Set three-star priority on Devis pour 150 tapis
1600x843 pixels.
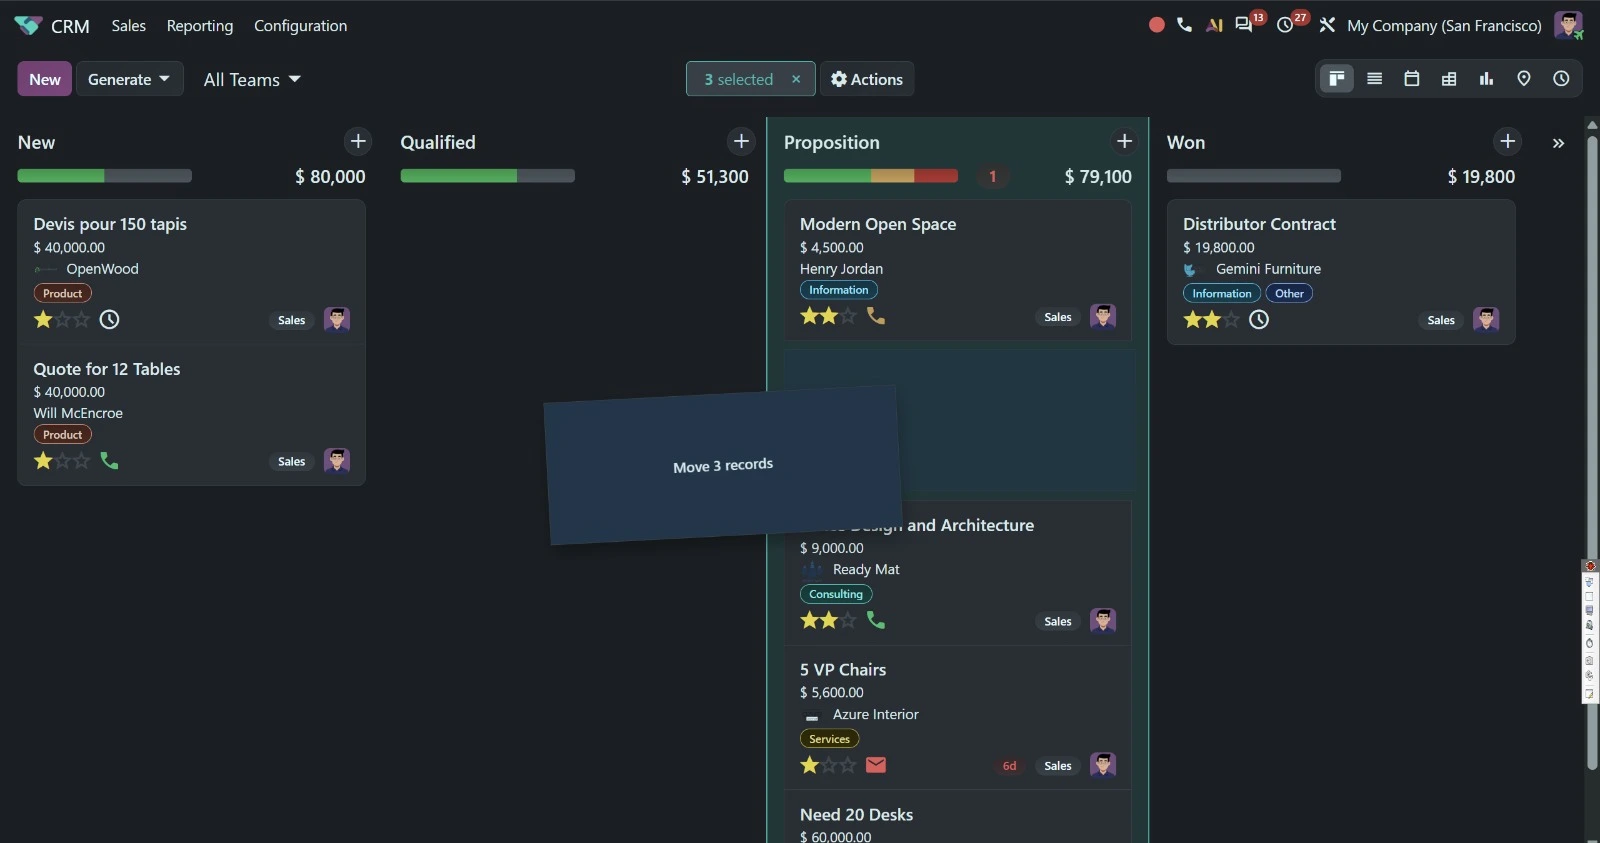(82, 319)
